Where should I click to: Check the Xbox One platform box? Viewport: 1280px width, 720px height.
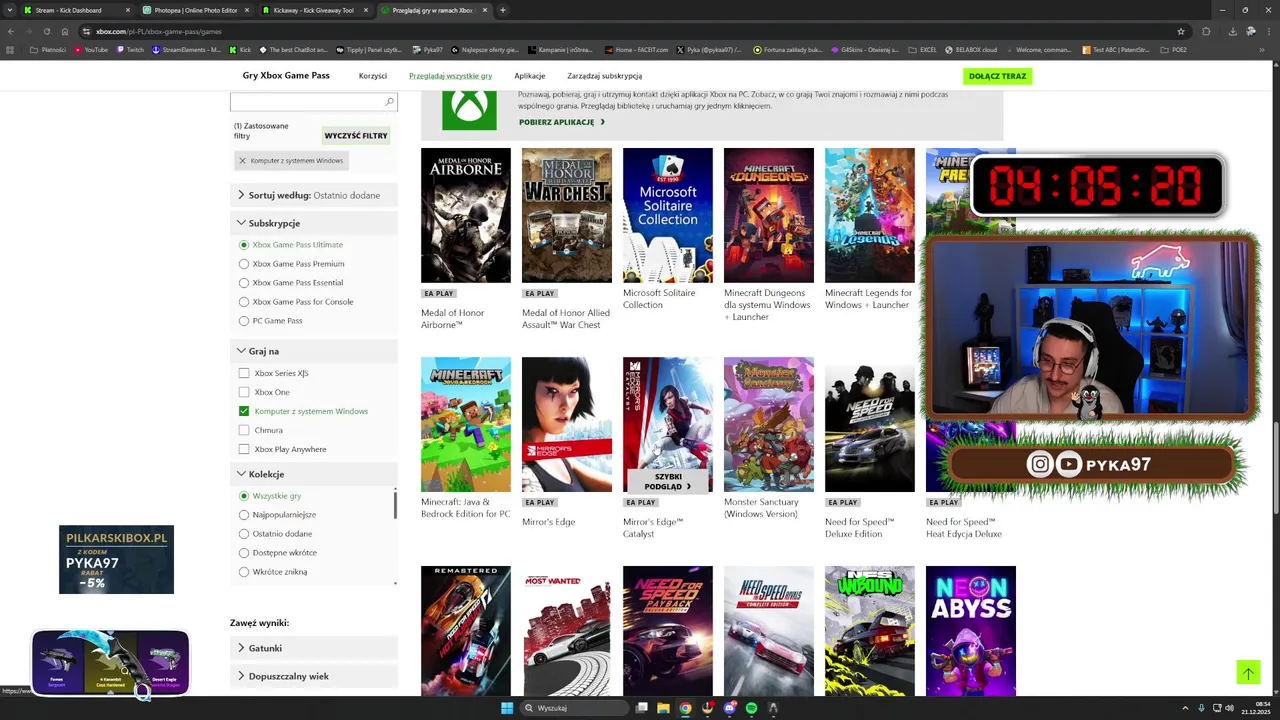[244, 392]
